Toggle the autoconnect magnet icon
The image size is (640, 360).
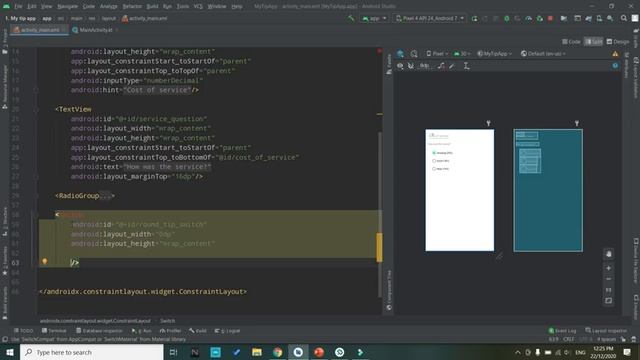(411, 66)
